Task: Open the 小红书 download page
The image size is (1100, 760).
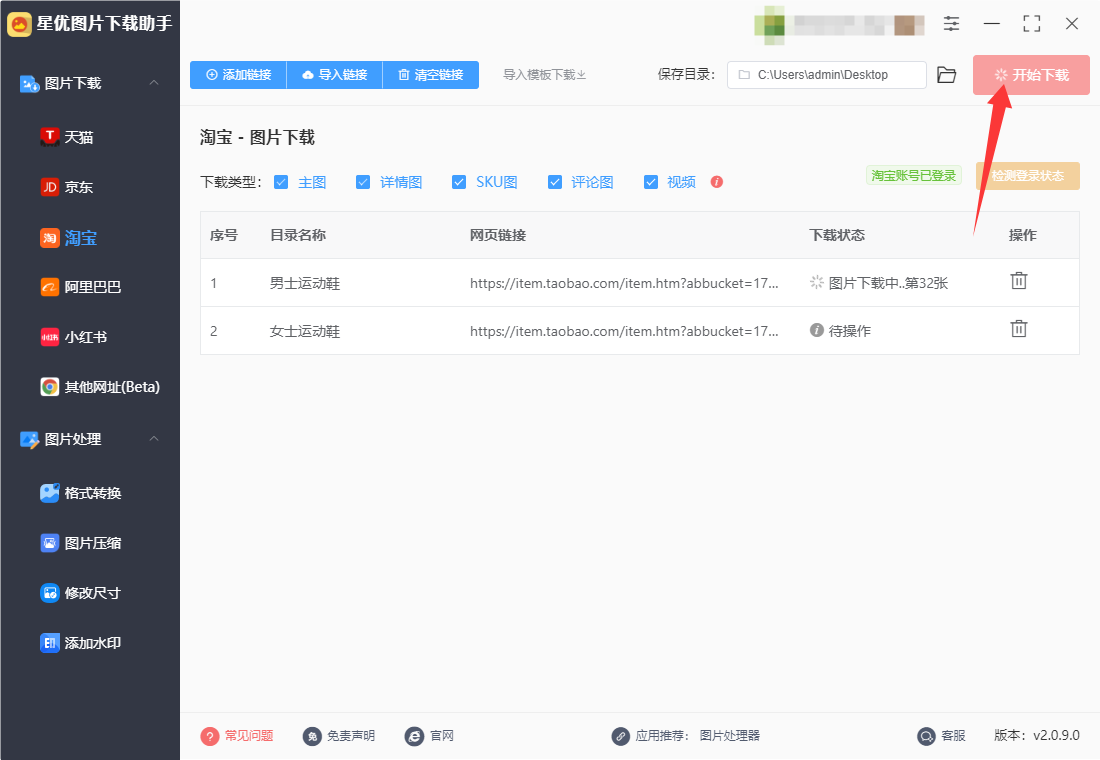Action: coord(74,337)
